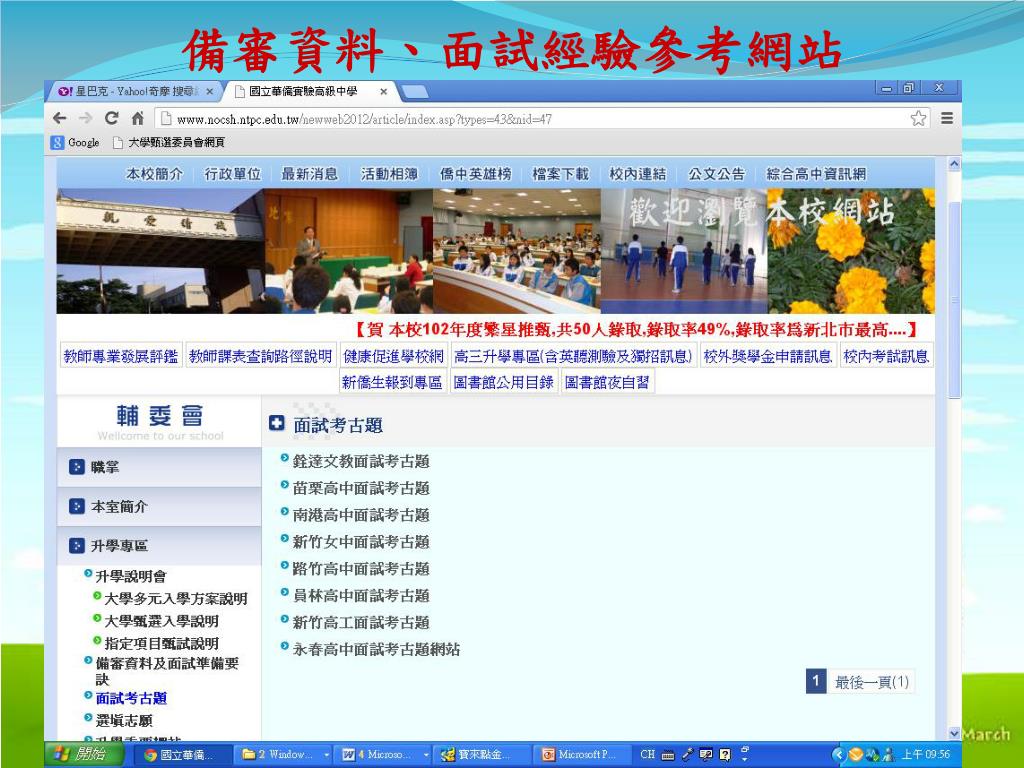Image resolution: width=1024 pixels, height=768 pixels.
Task: Open 指定項目甄試說明 in the sidebar
Action: [x=161, y=643]
